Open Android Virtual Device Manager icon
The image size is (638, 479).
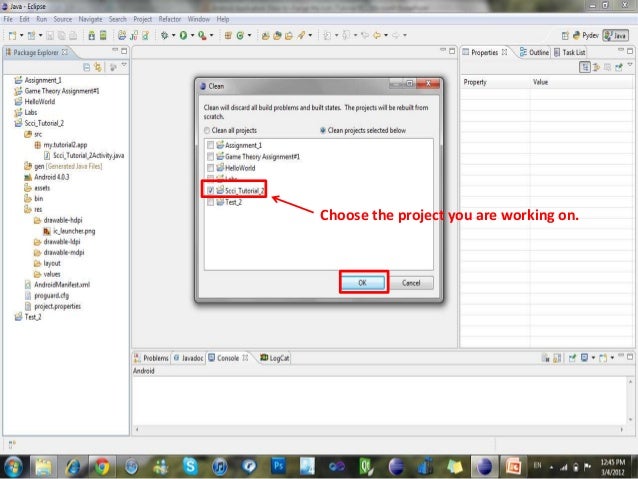[103, 36]
